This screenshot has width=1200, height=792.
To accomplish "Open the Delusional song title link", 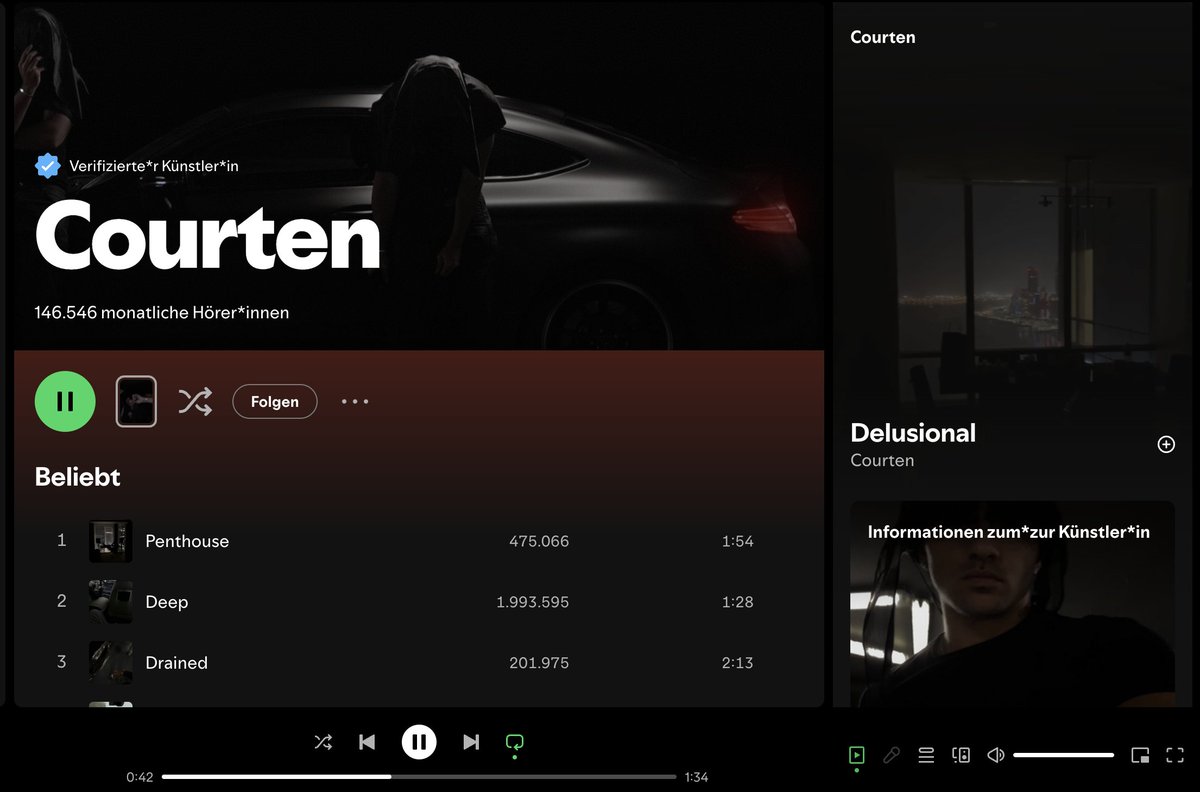I will click(913, 433).
